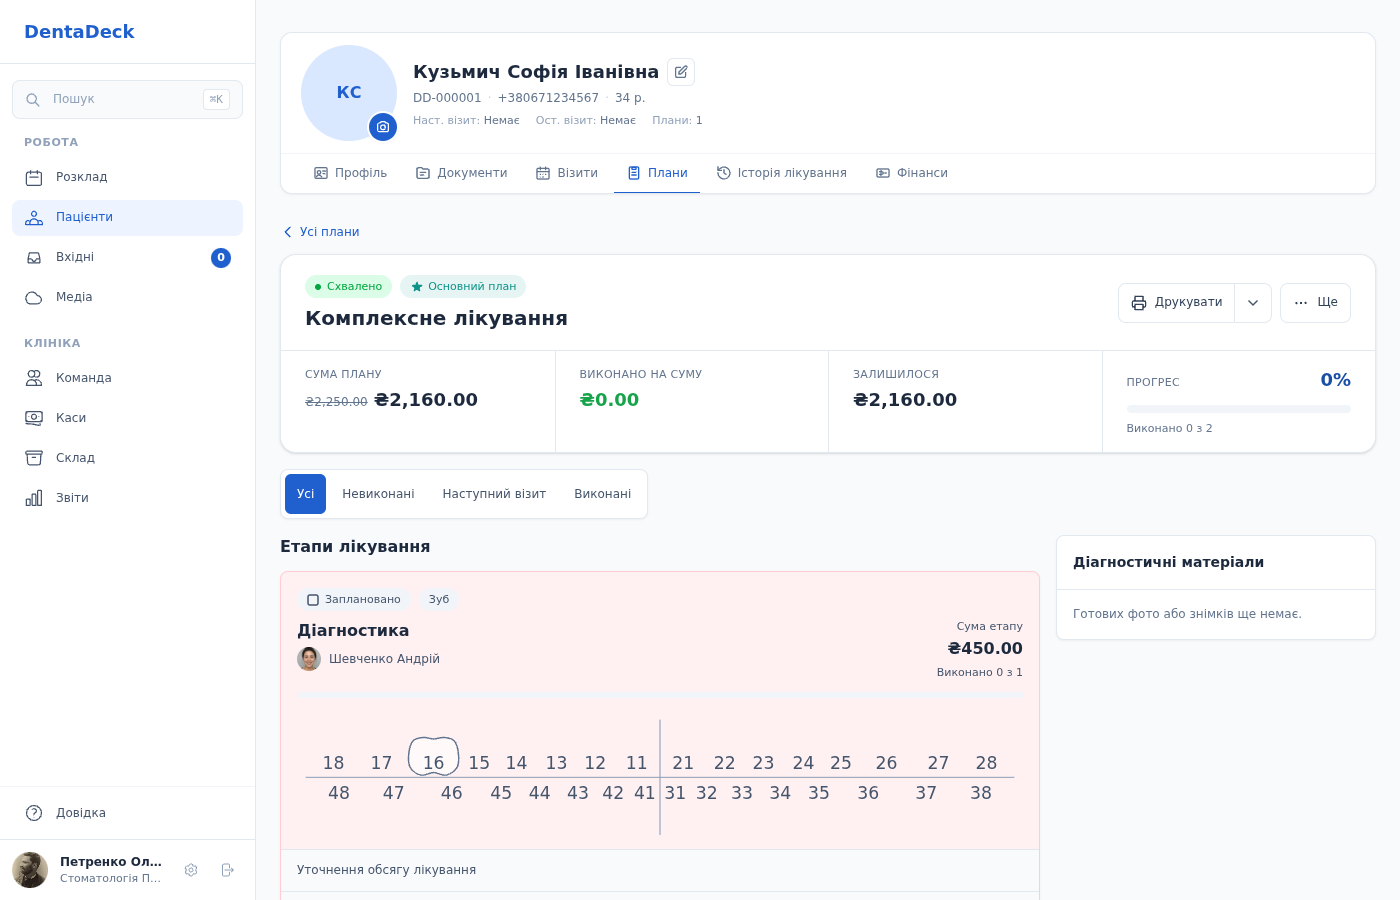Show Наступний візит stages
The image size is (1400, 900).
(x=494, y=494)
